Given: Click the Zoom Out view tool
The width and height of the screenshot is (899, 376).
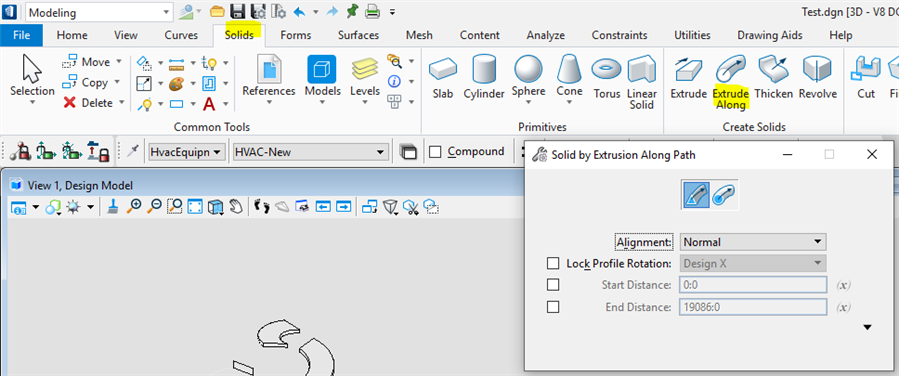Looking at the screenshot, I should point(154,206).
